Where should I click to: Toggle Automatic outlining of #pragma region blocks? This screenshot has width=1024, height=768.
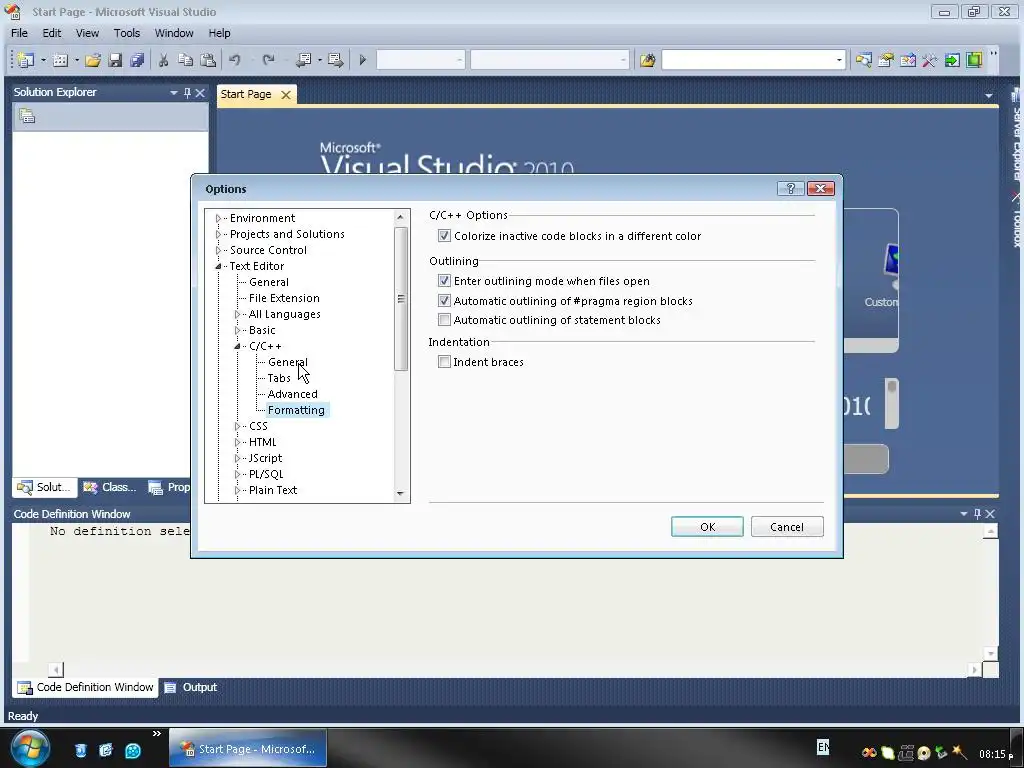click(x=444, y=300)
